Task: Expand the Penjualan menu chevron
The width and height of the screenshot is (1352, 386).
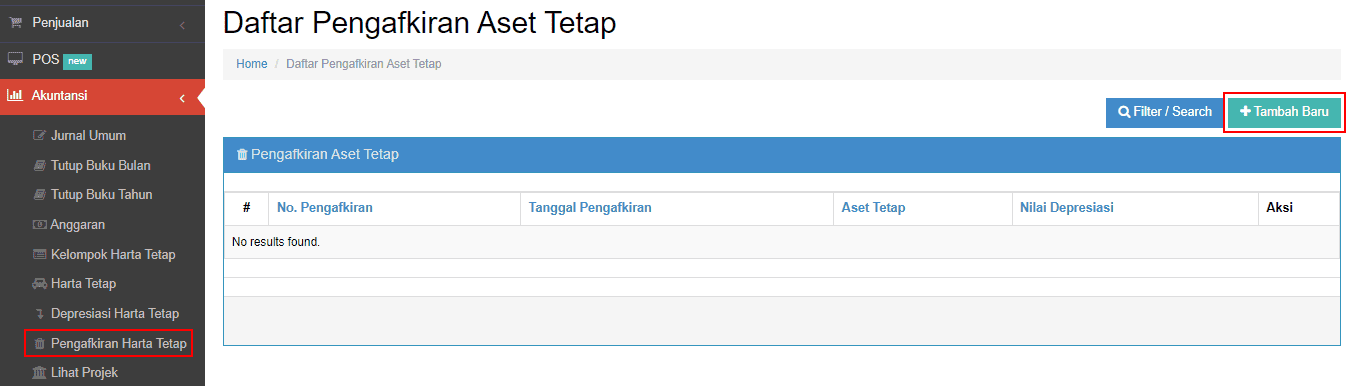Action: tap(182, 23)
